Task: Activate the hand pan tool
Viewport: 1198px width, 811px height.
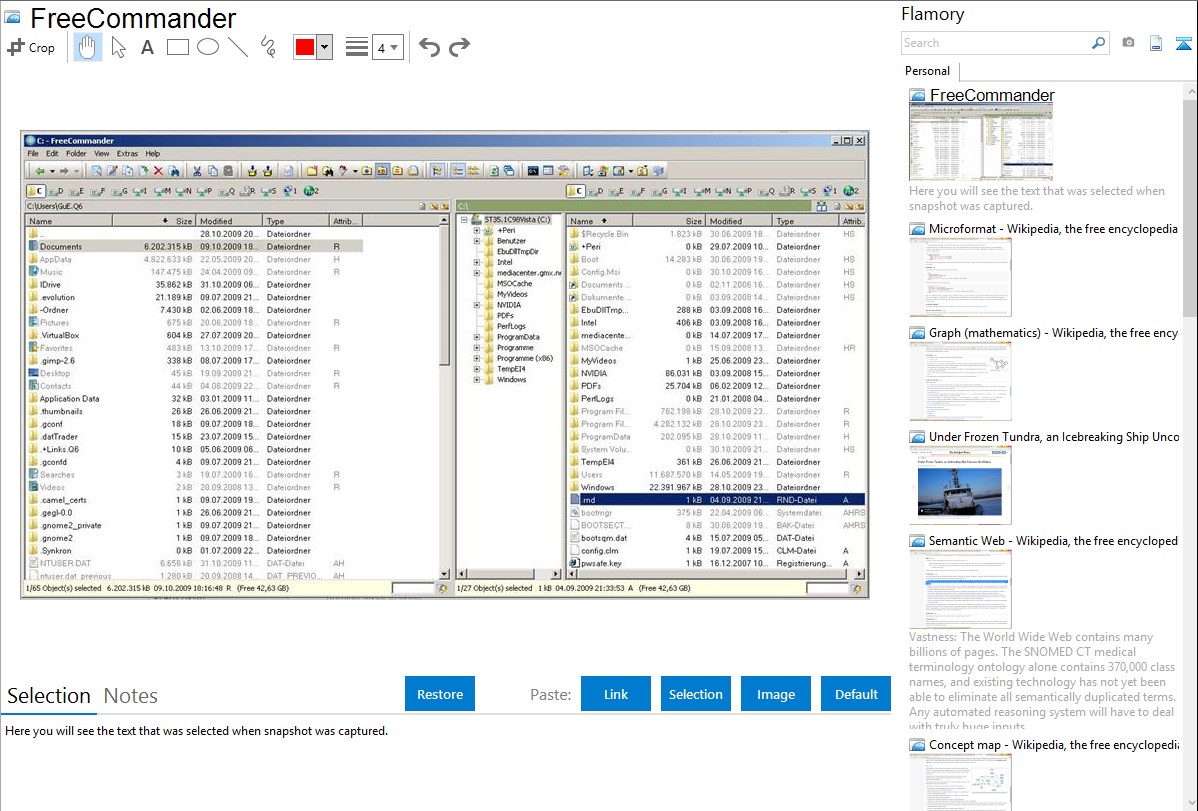Action: [87, 47]
